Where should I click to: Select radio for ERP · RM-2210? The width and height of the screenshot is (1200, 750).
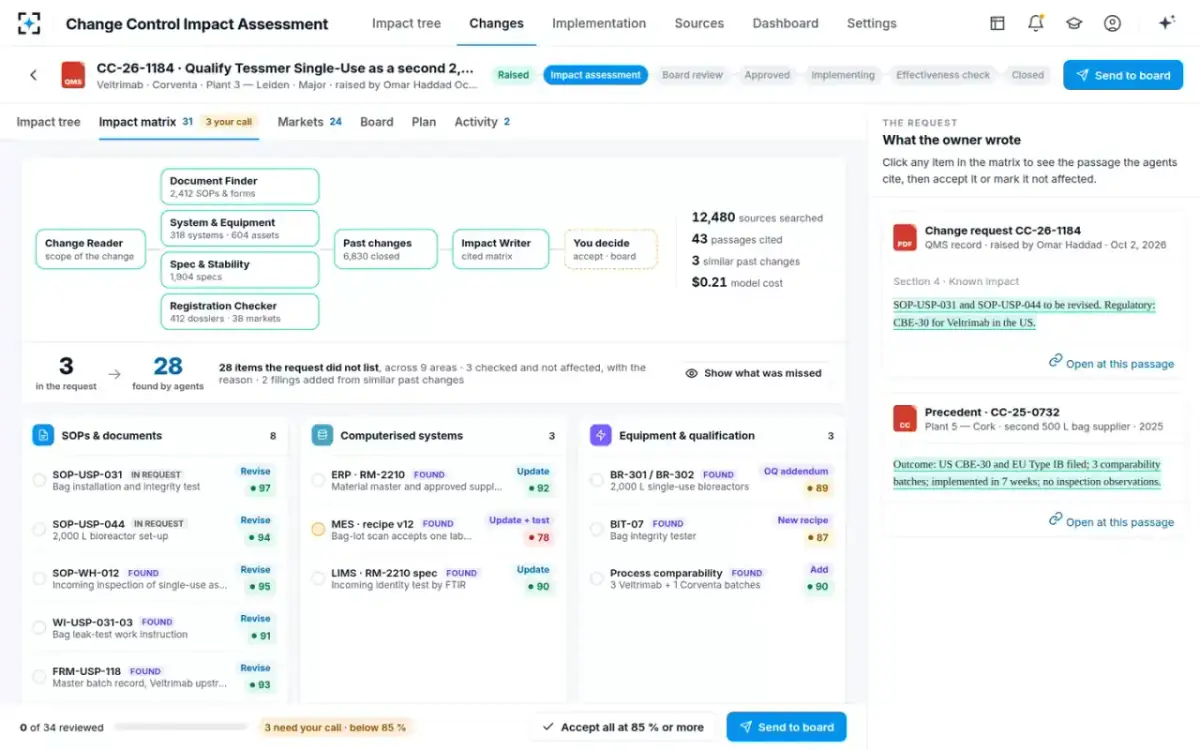pos(318,480)
